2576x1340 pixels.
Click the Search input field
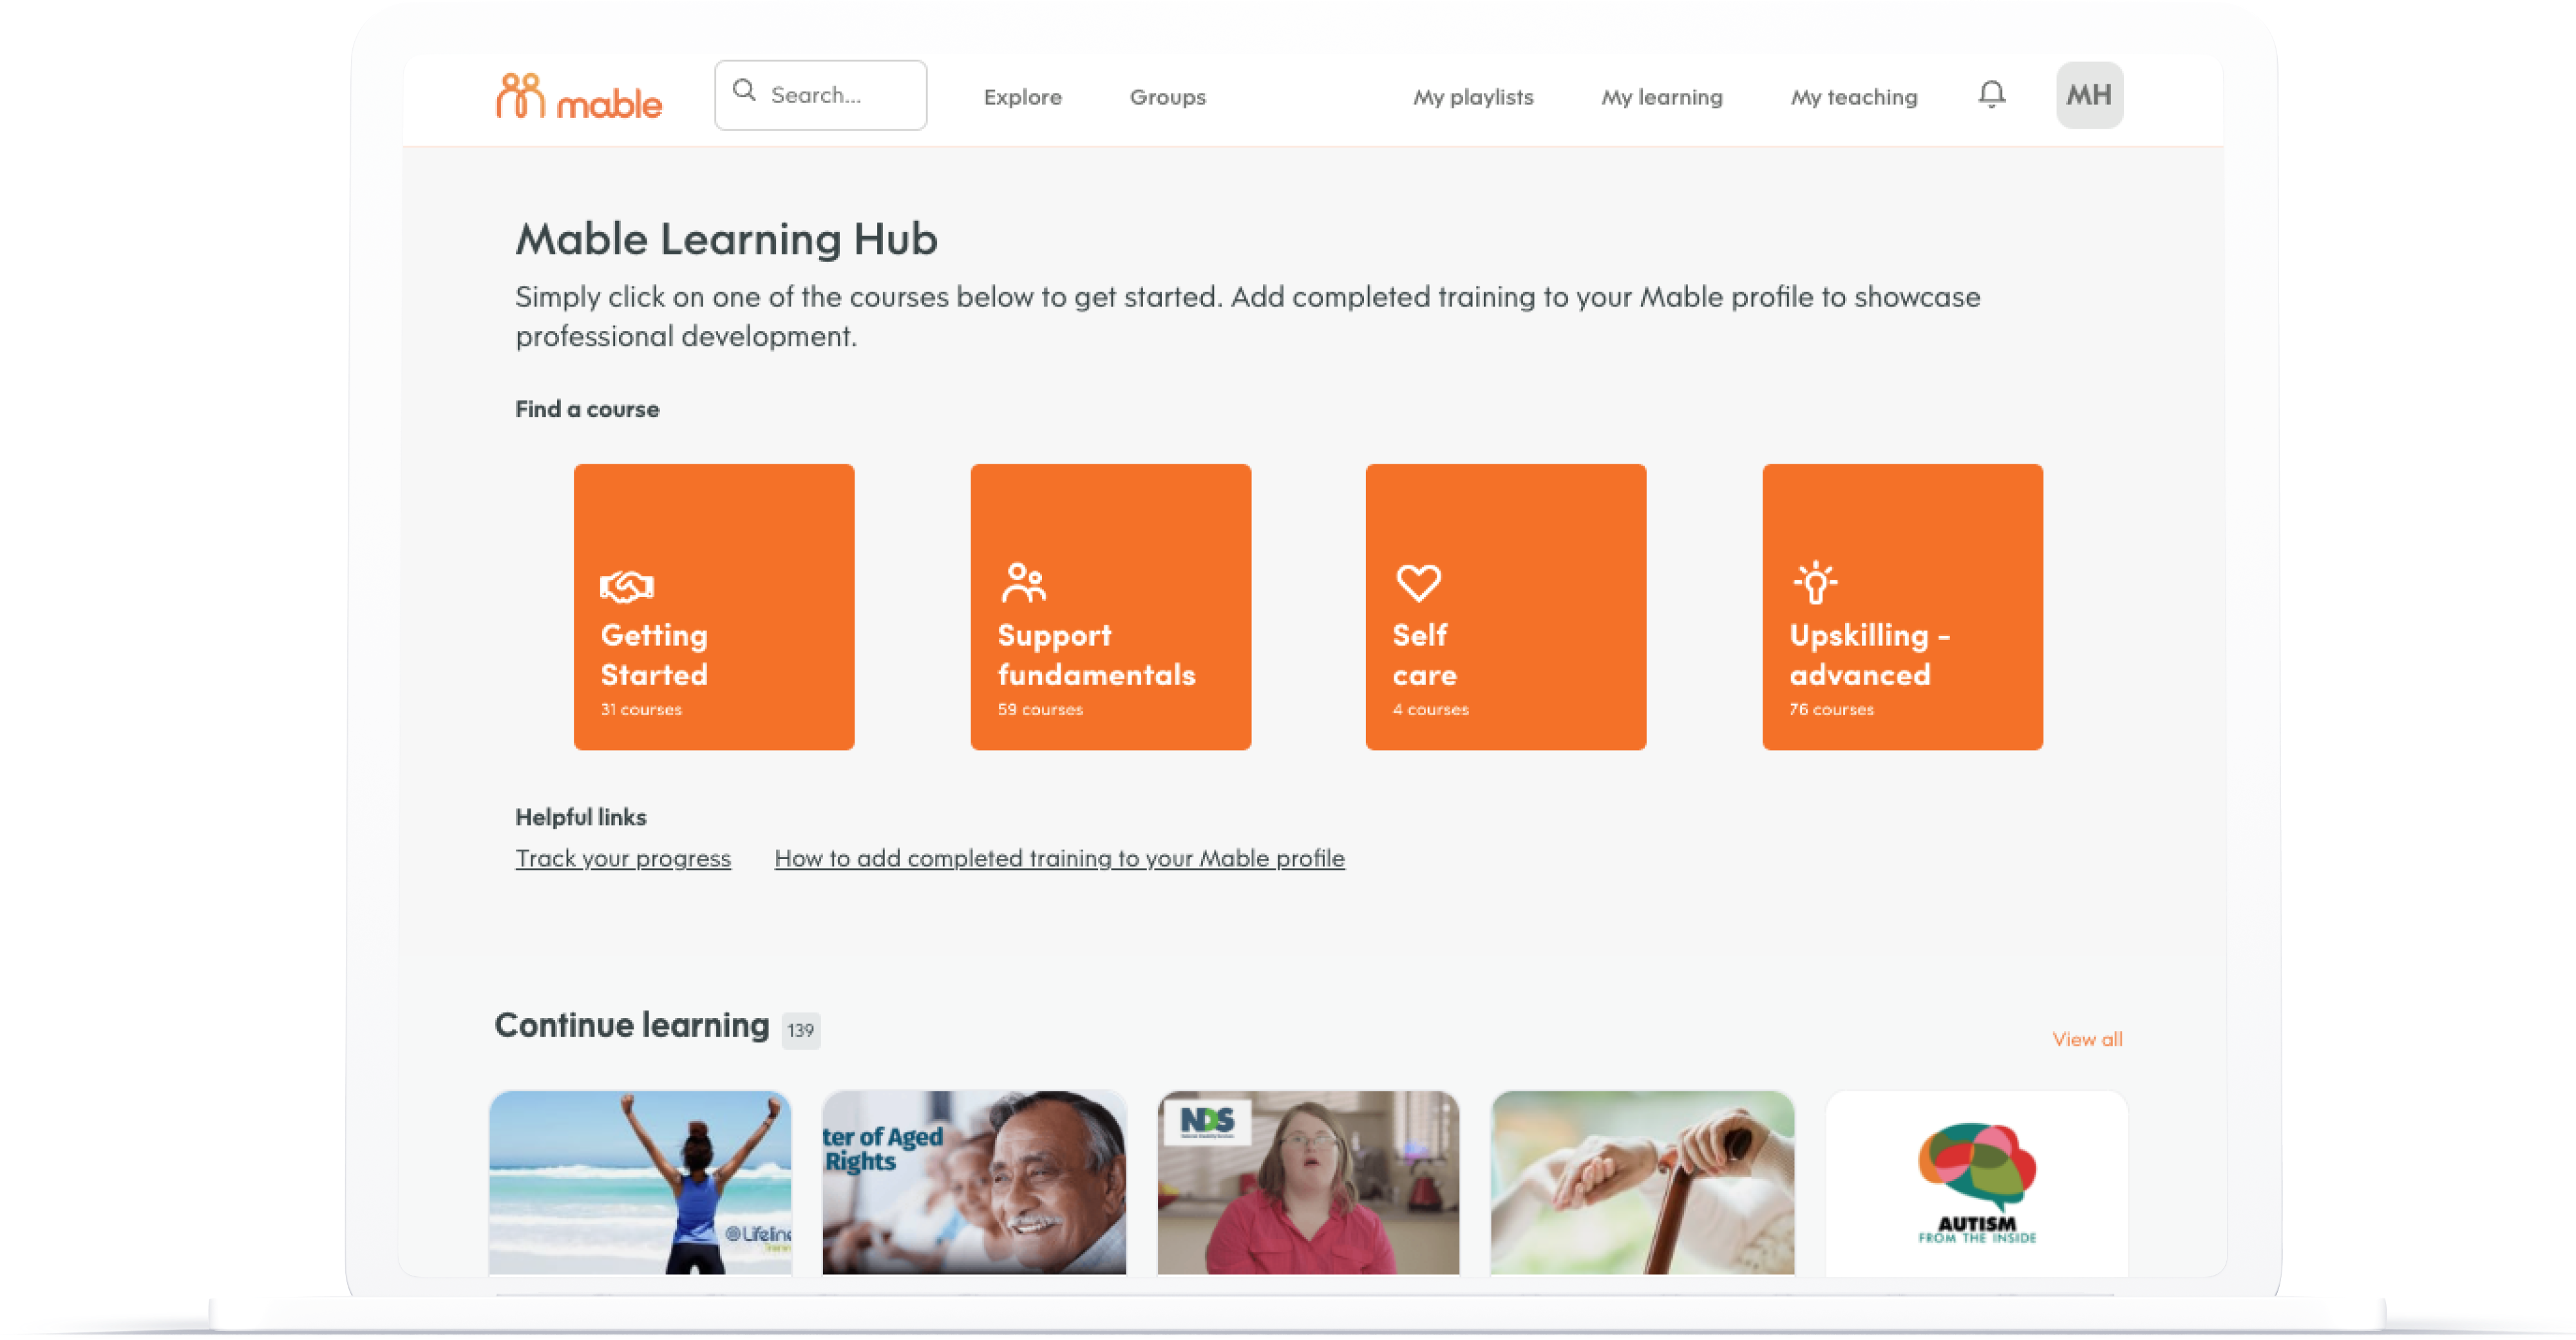(x=820, y=95)
